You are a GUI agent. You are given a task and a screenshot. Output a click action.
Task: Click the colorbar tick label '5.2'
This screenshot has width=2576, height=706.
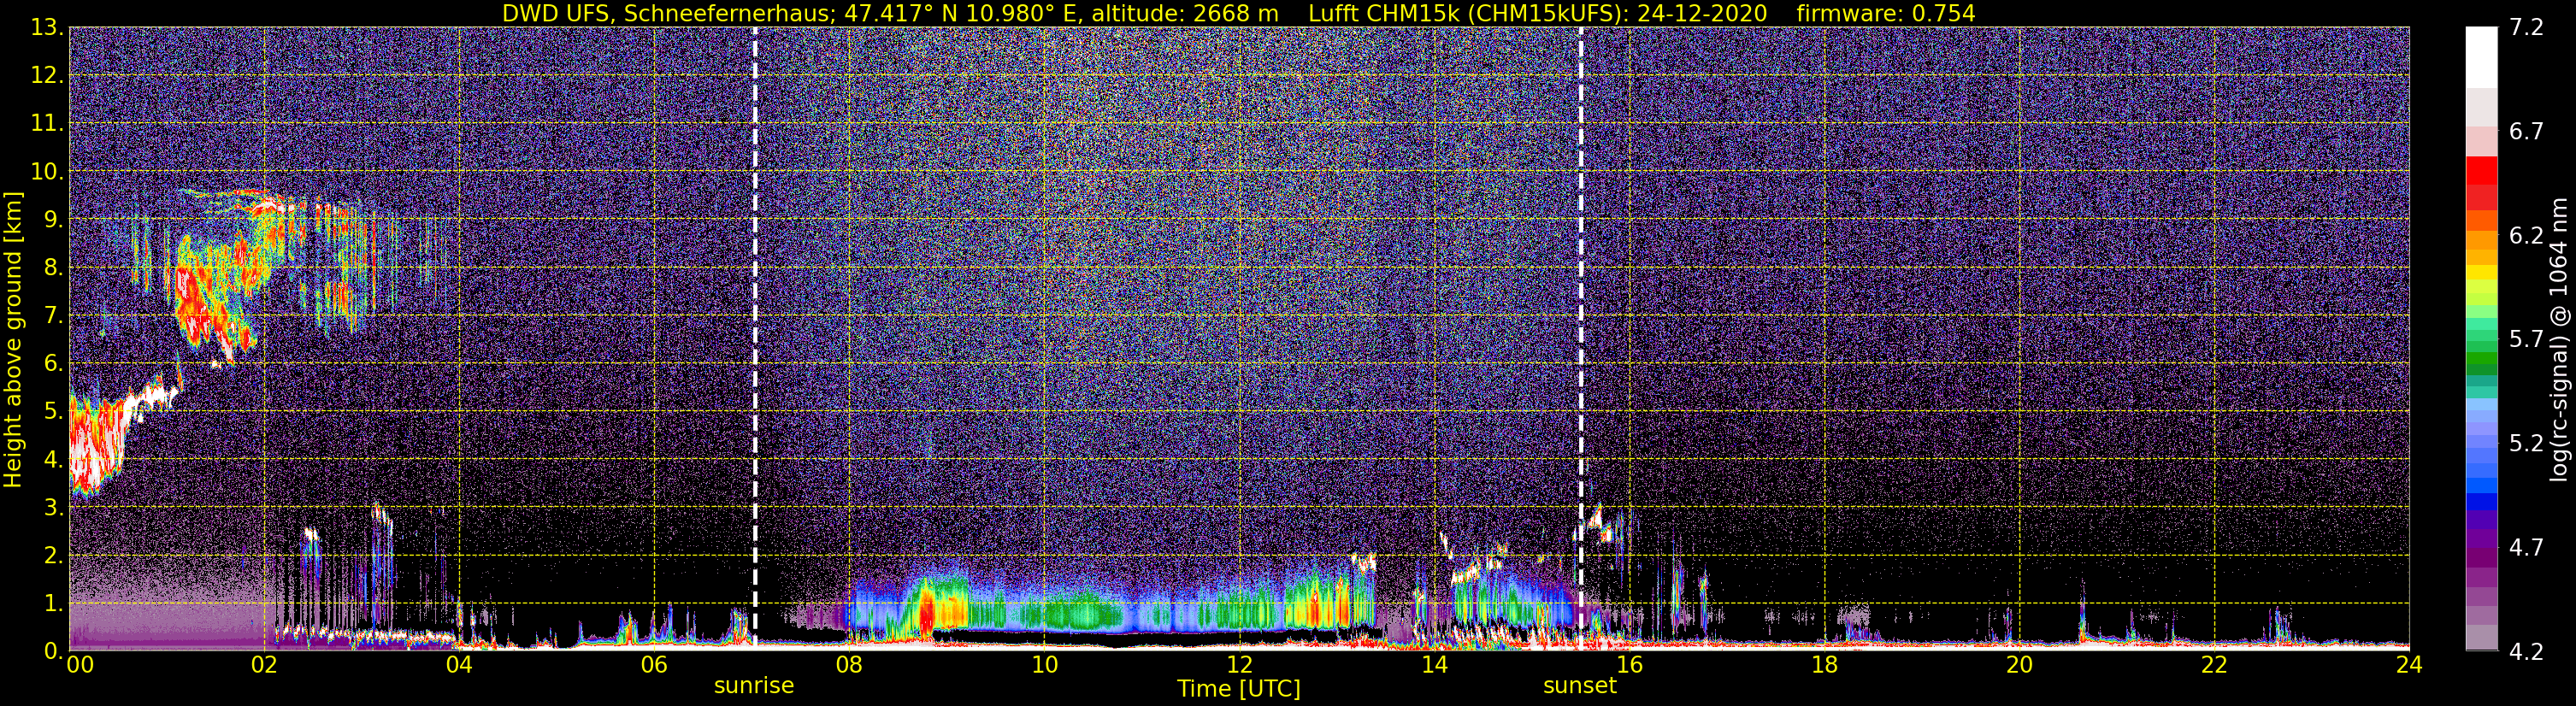coord(2527,444)
